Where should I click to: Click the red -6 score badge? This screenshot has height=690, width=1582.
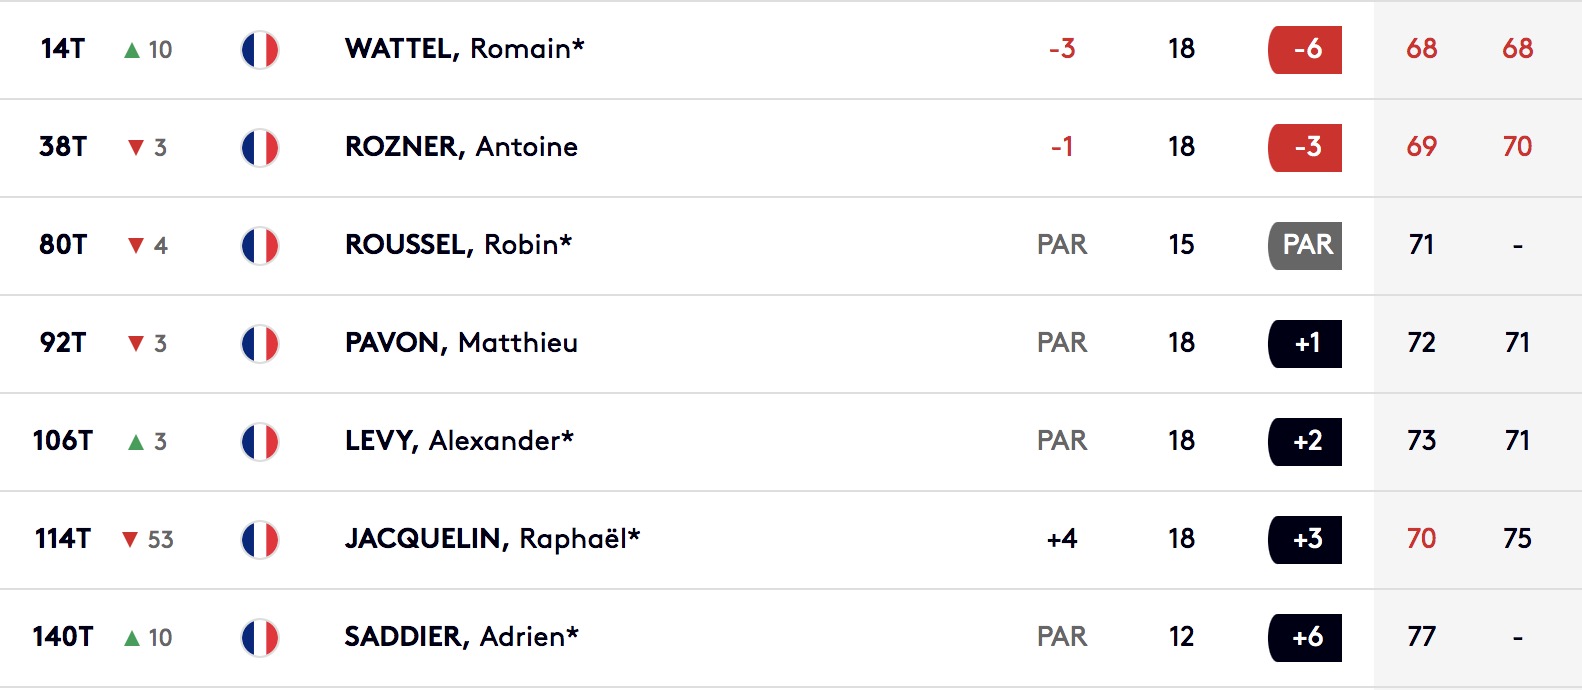(x=1305, y=49)
